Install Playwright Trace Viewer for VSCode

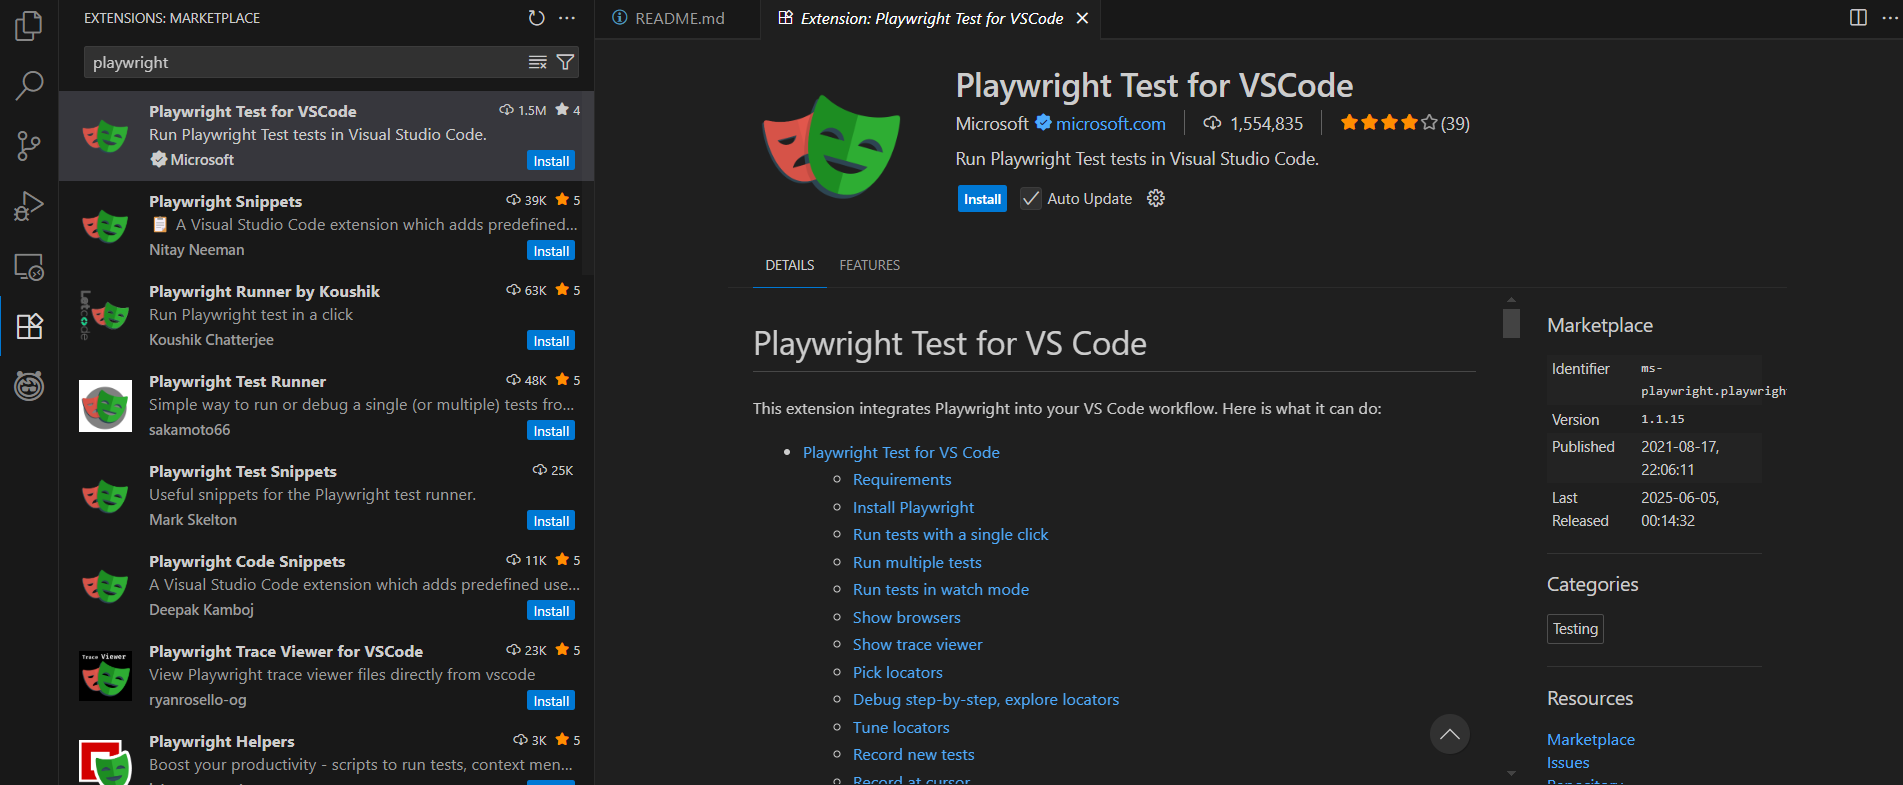click(x=551, y=701)
